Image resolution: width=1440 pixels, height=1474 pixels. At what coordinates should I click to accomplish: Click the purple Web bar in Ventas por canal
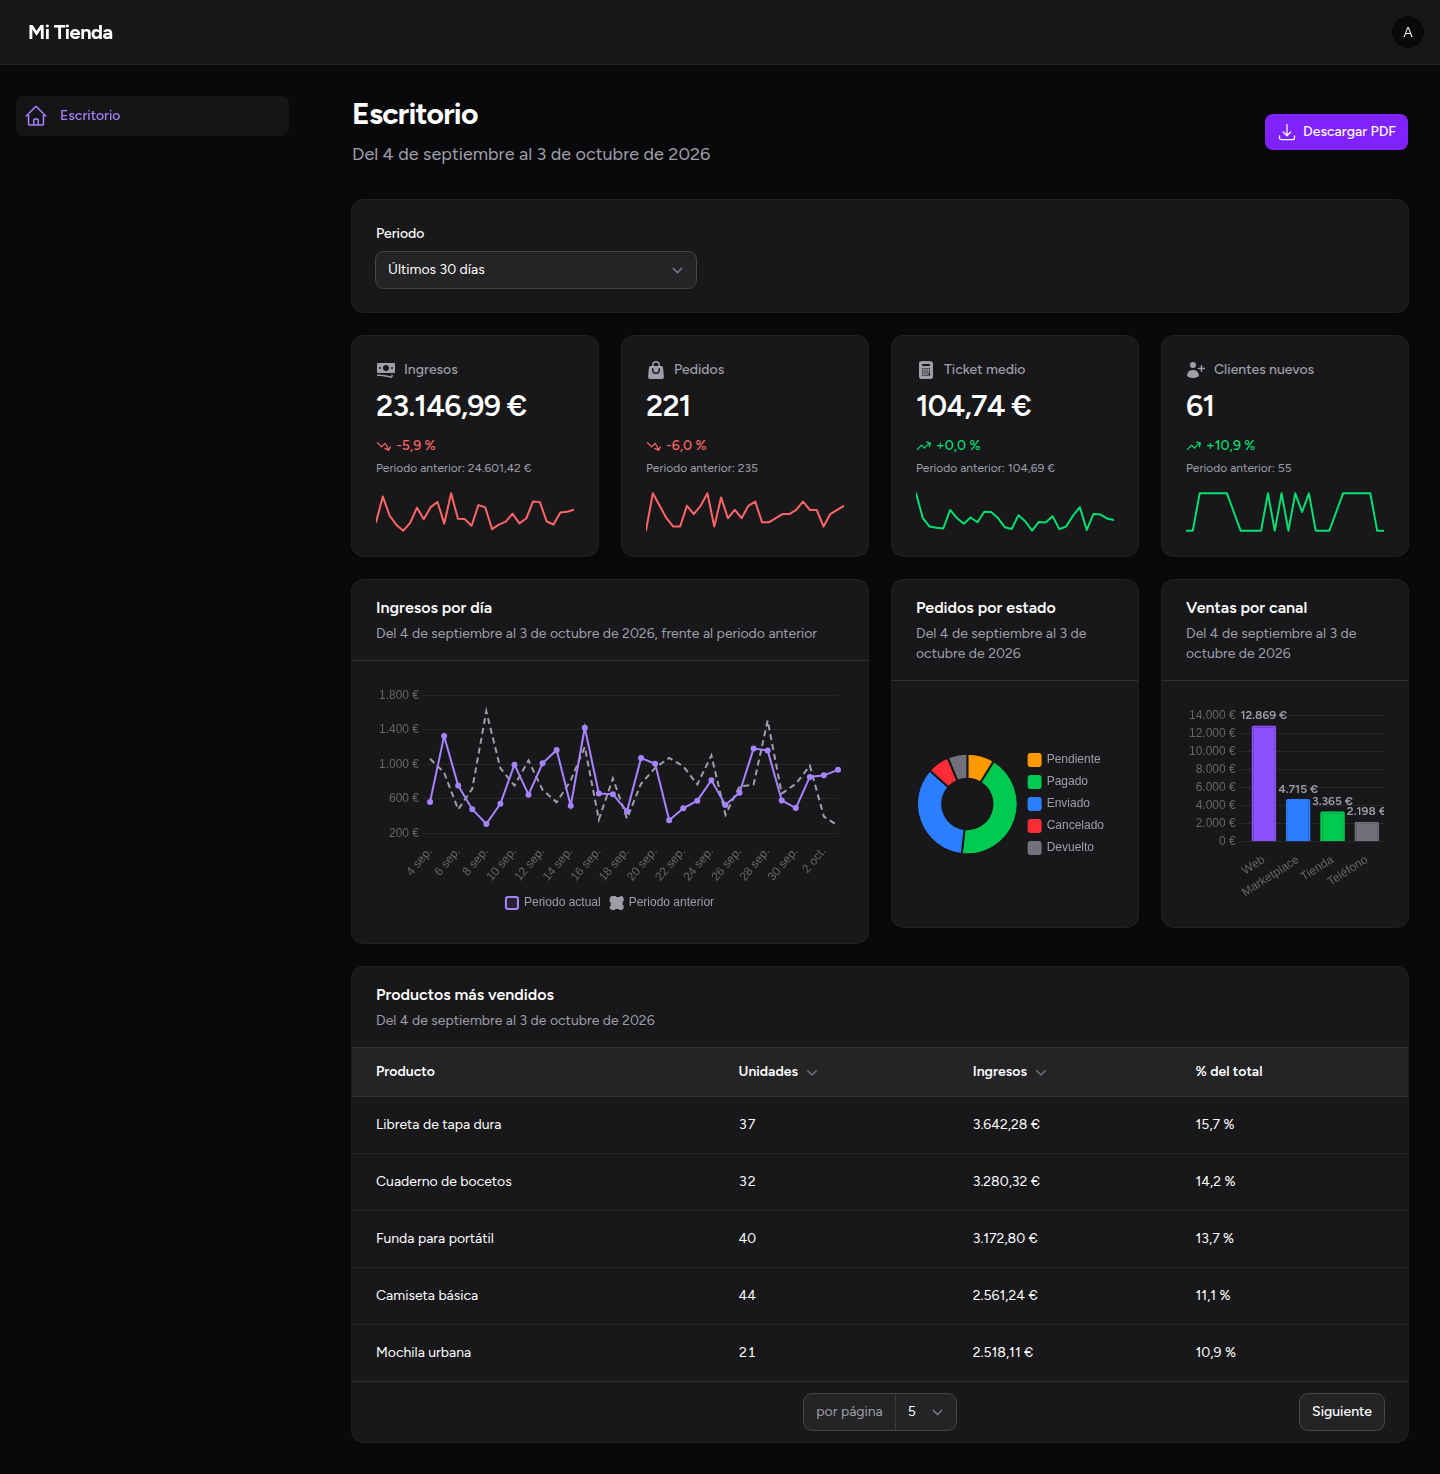coord(1264,783)
